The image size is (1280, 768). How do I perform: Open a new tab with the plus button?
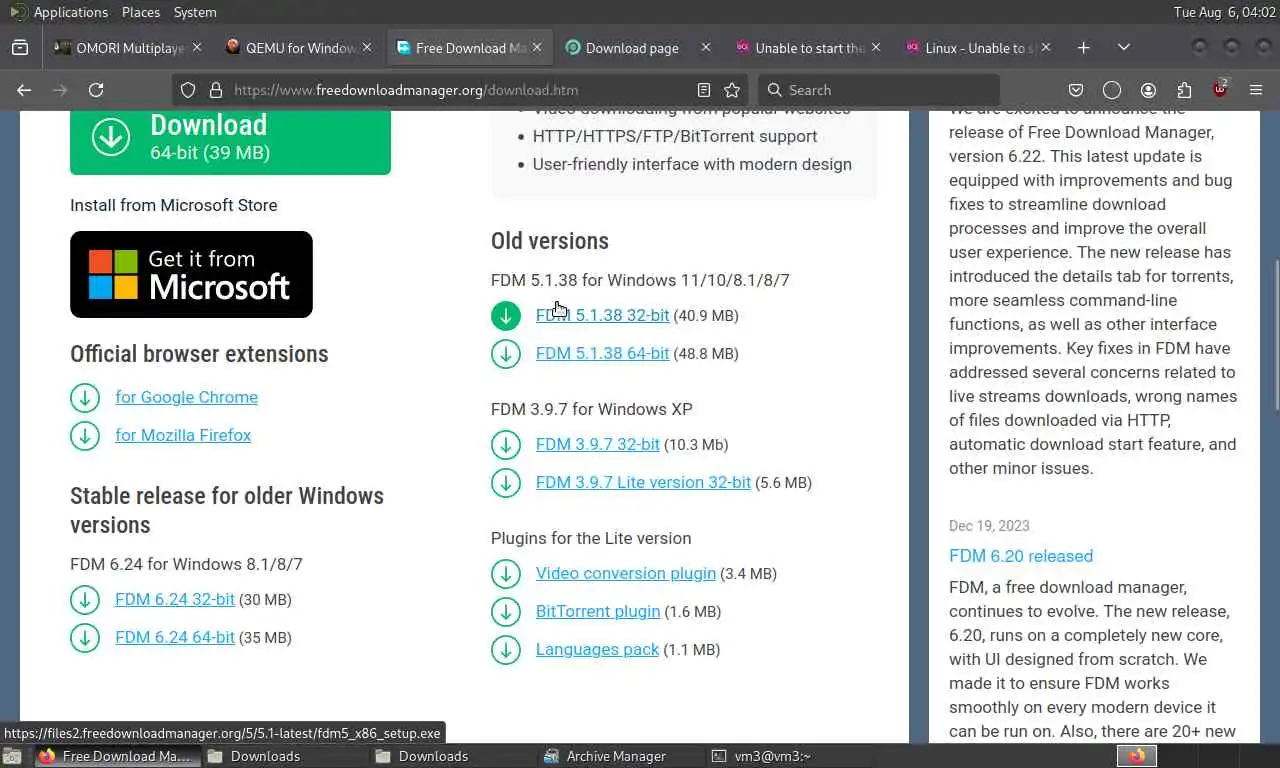(1084, 47)
